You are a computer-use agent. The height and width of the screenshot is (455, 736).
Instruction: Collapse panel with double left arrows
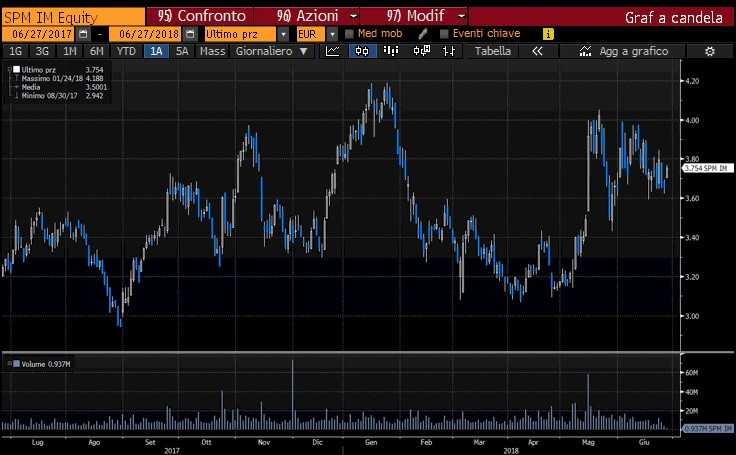click(x=537, y=51)
